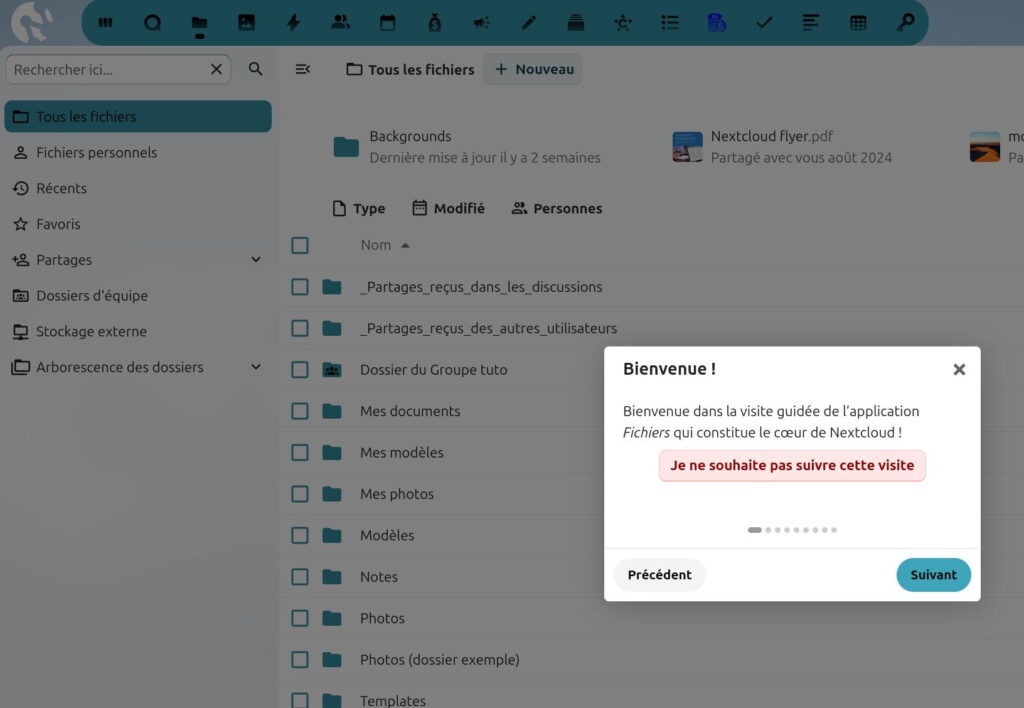The width and height of the screenshot is (1024, 708).
Task: Open the Deck stacked cards icon
Action: pos(575,23)
